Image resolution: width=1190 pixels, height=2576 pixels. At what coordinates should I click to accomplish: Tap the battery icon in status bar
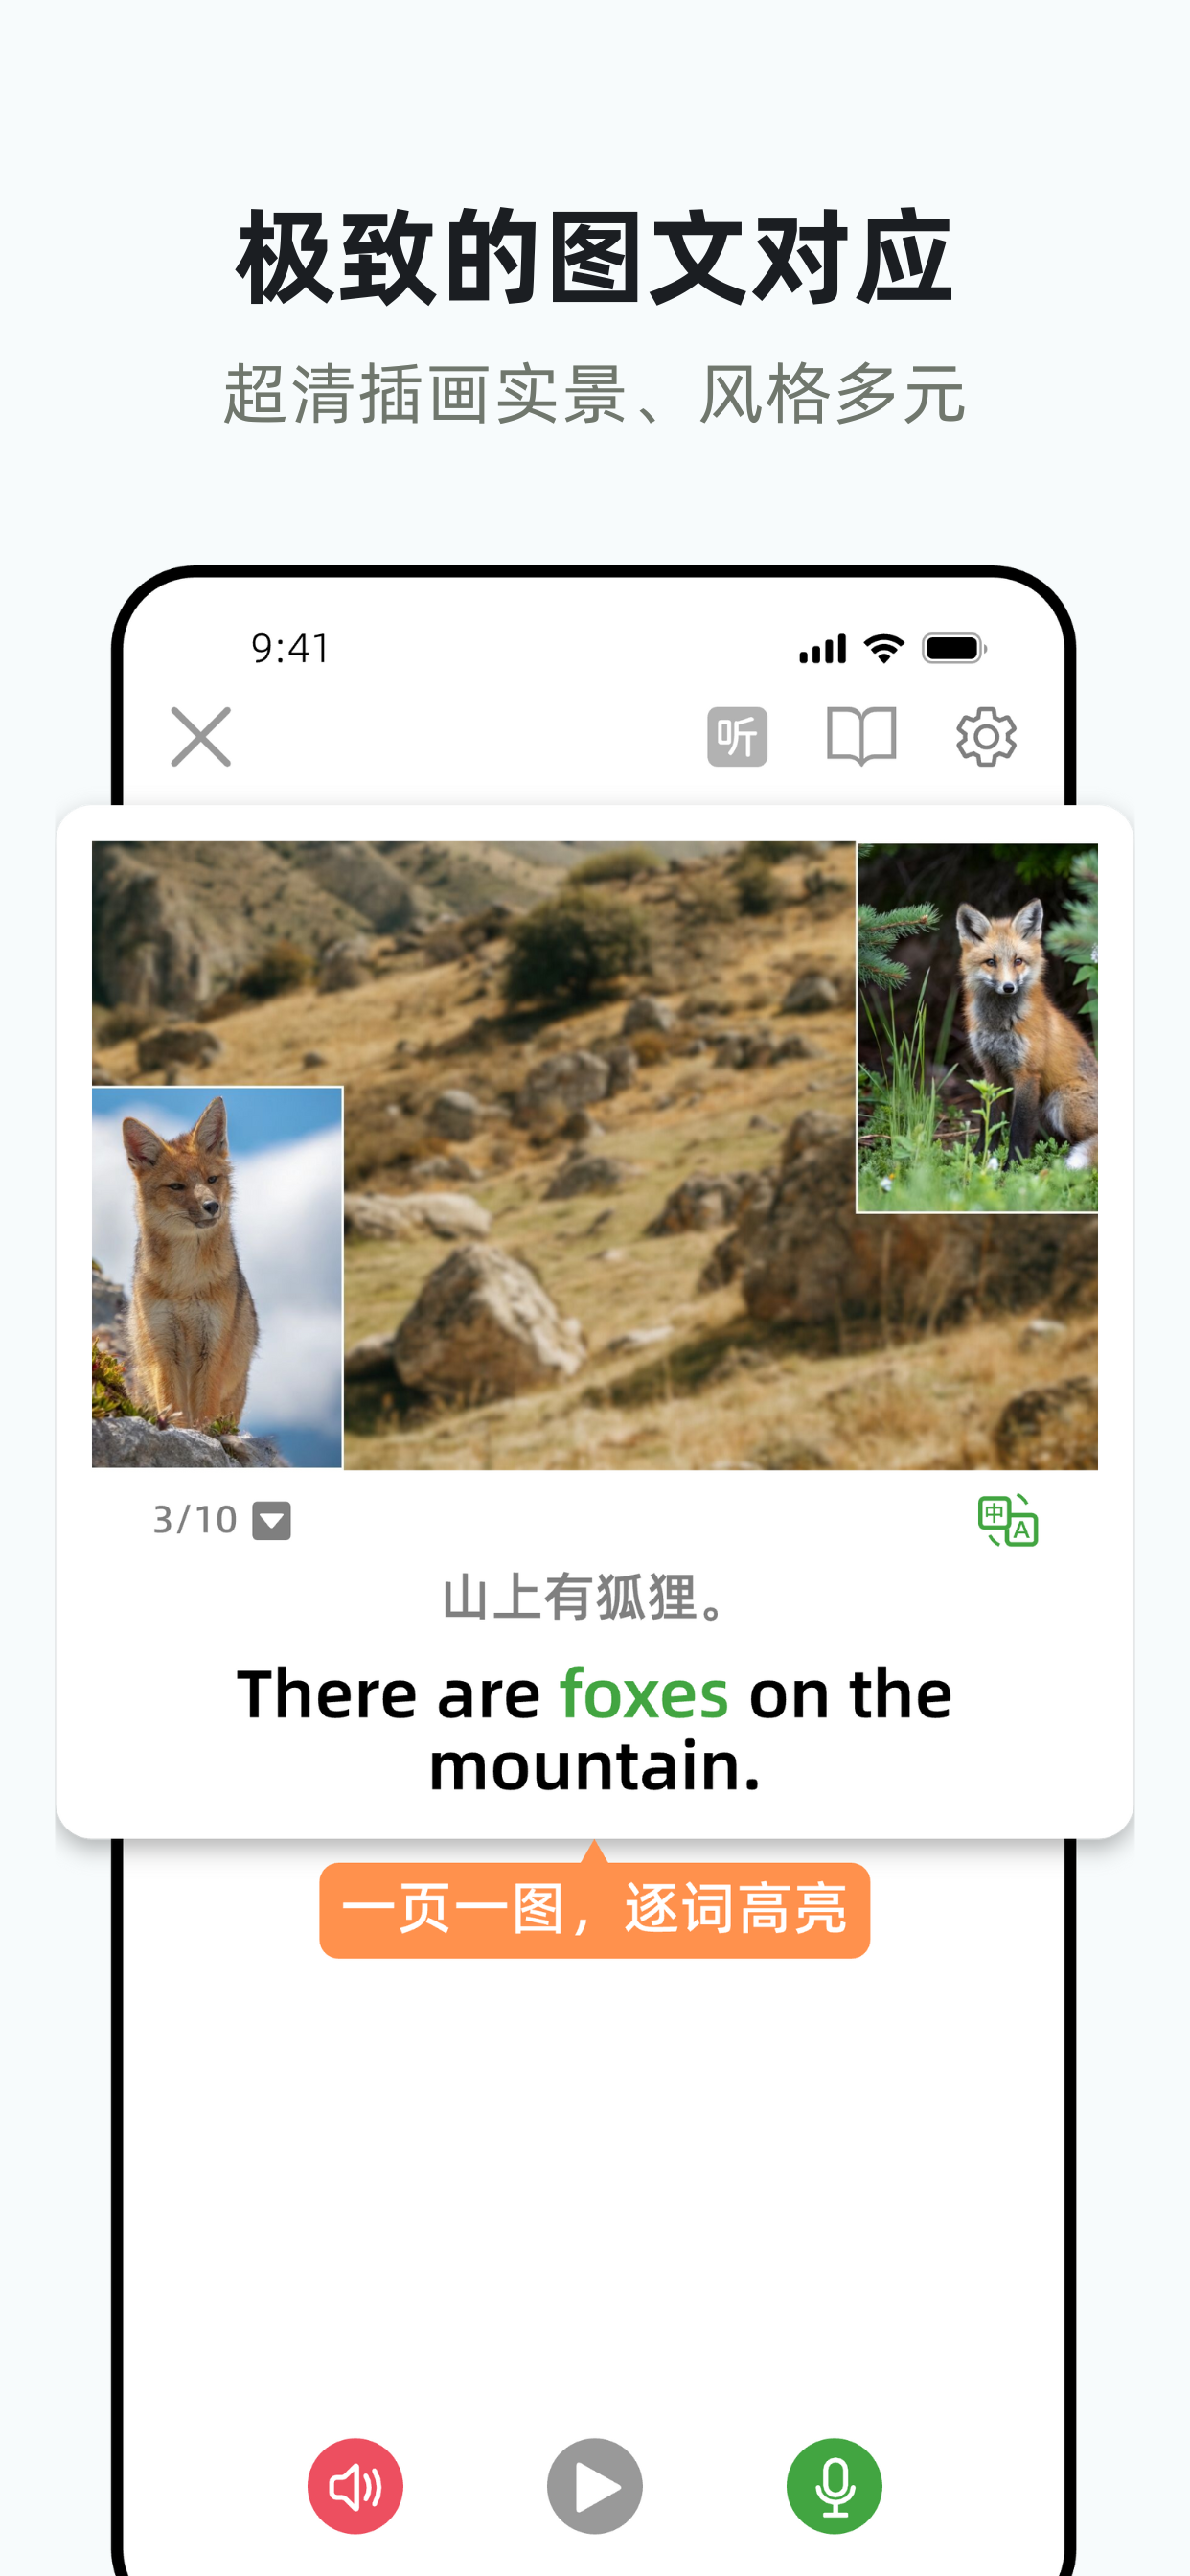point(955,649)
